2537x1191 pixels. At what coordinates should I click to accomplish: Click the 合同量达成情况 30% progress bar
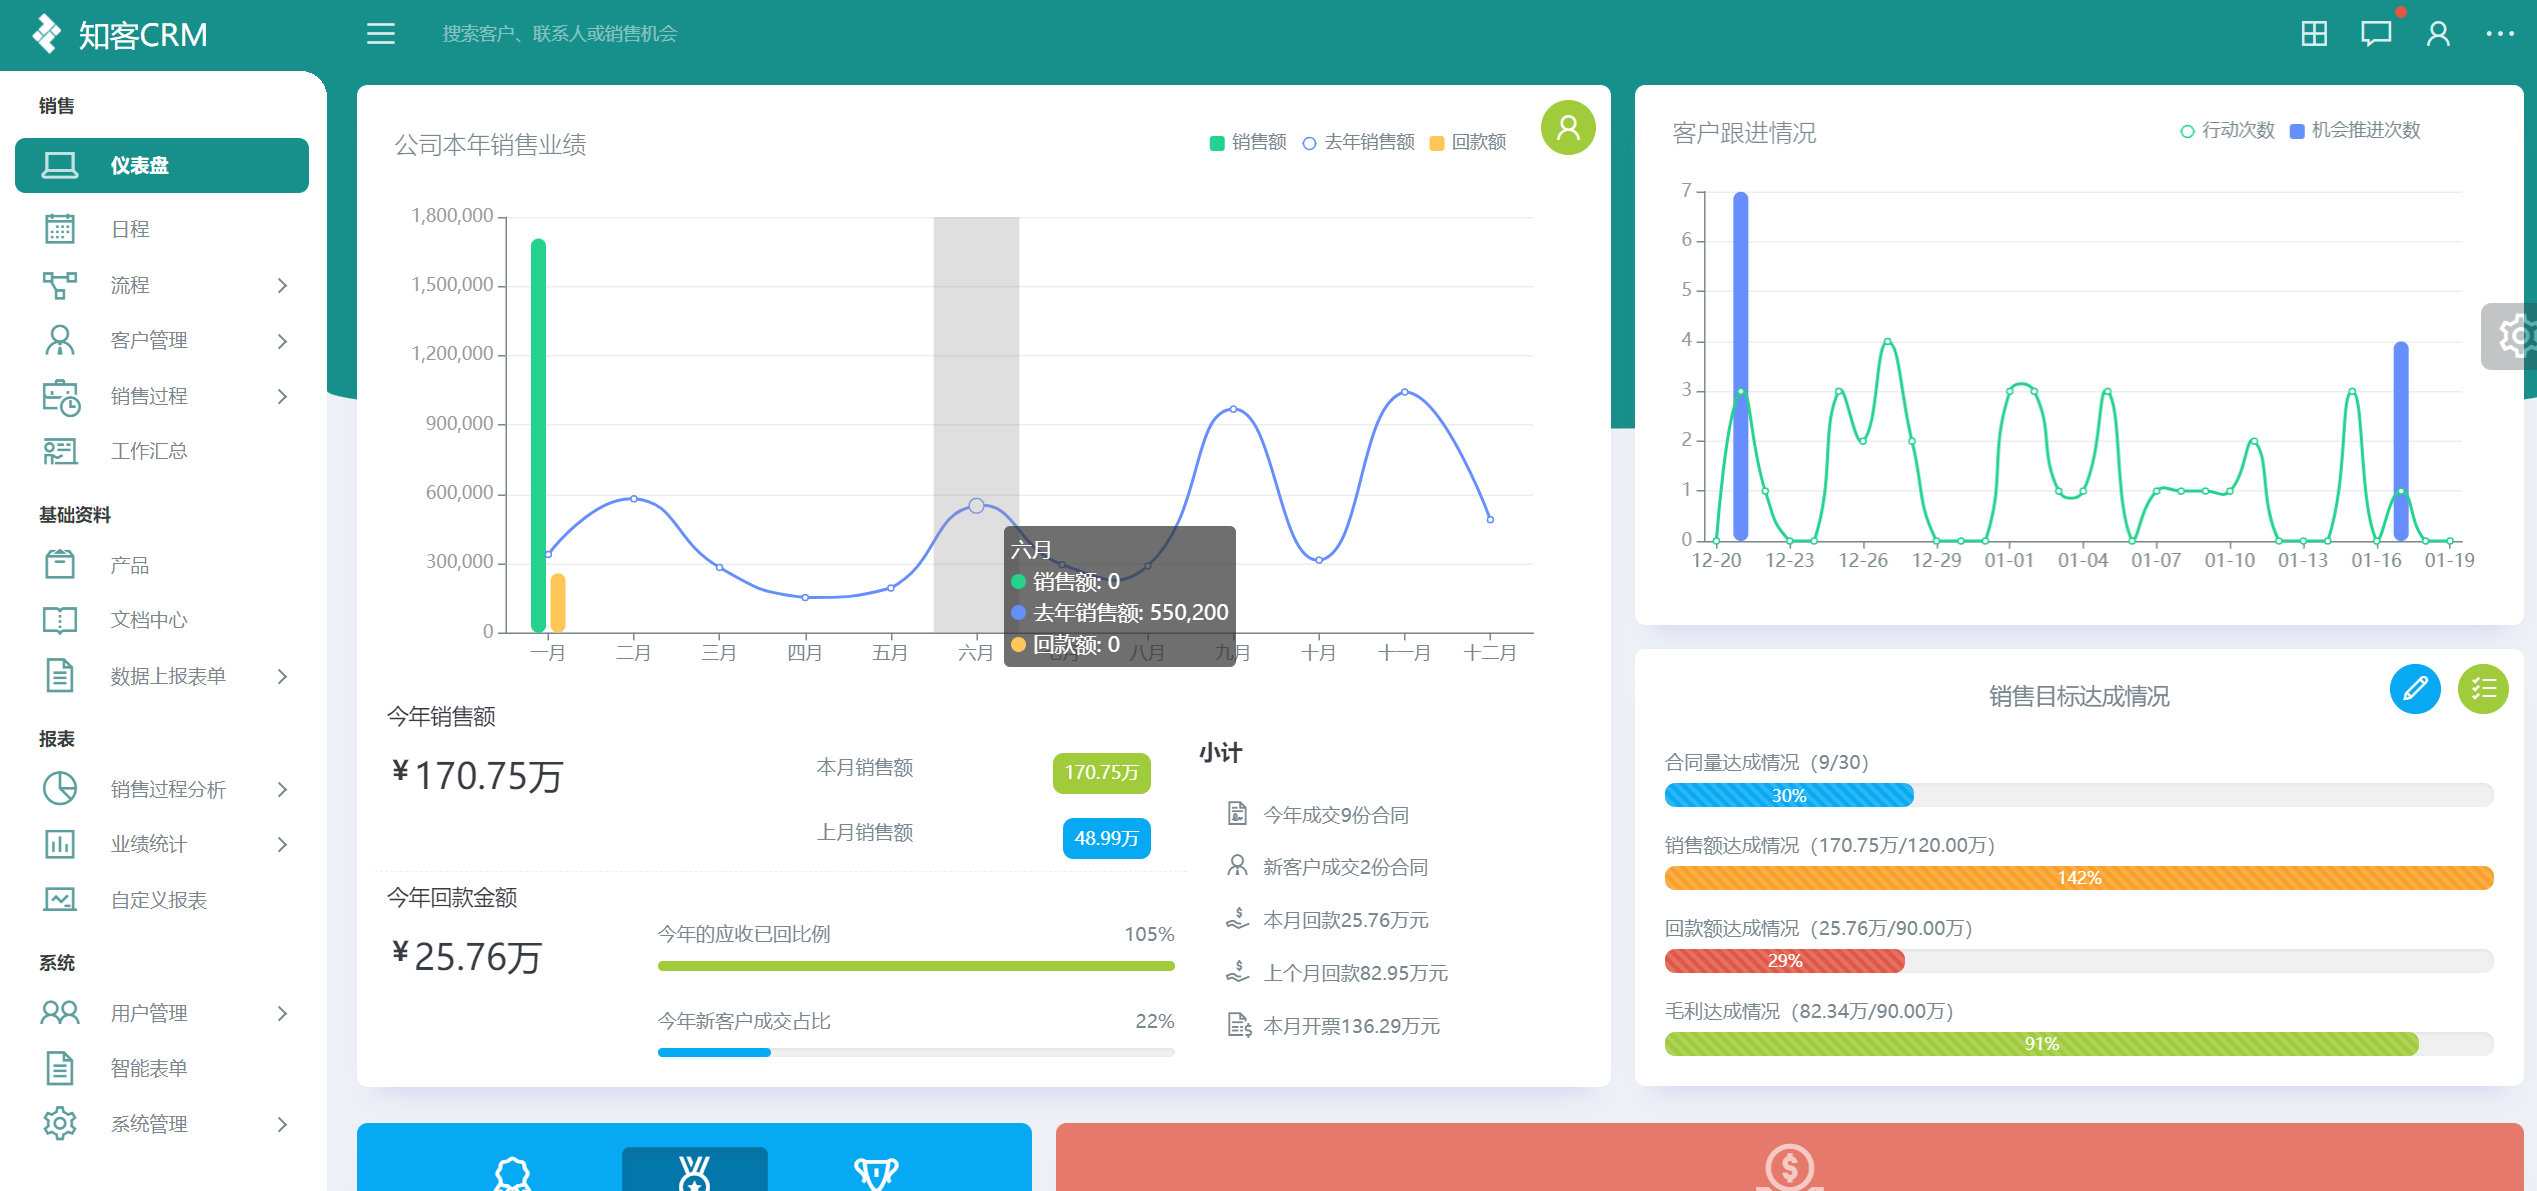click(2079, 795)
